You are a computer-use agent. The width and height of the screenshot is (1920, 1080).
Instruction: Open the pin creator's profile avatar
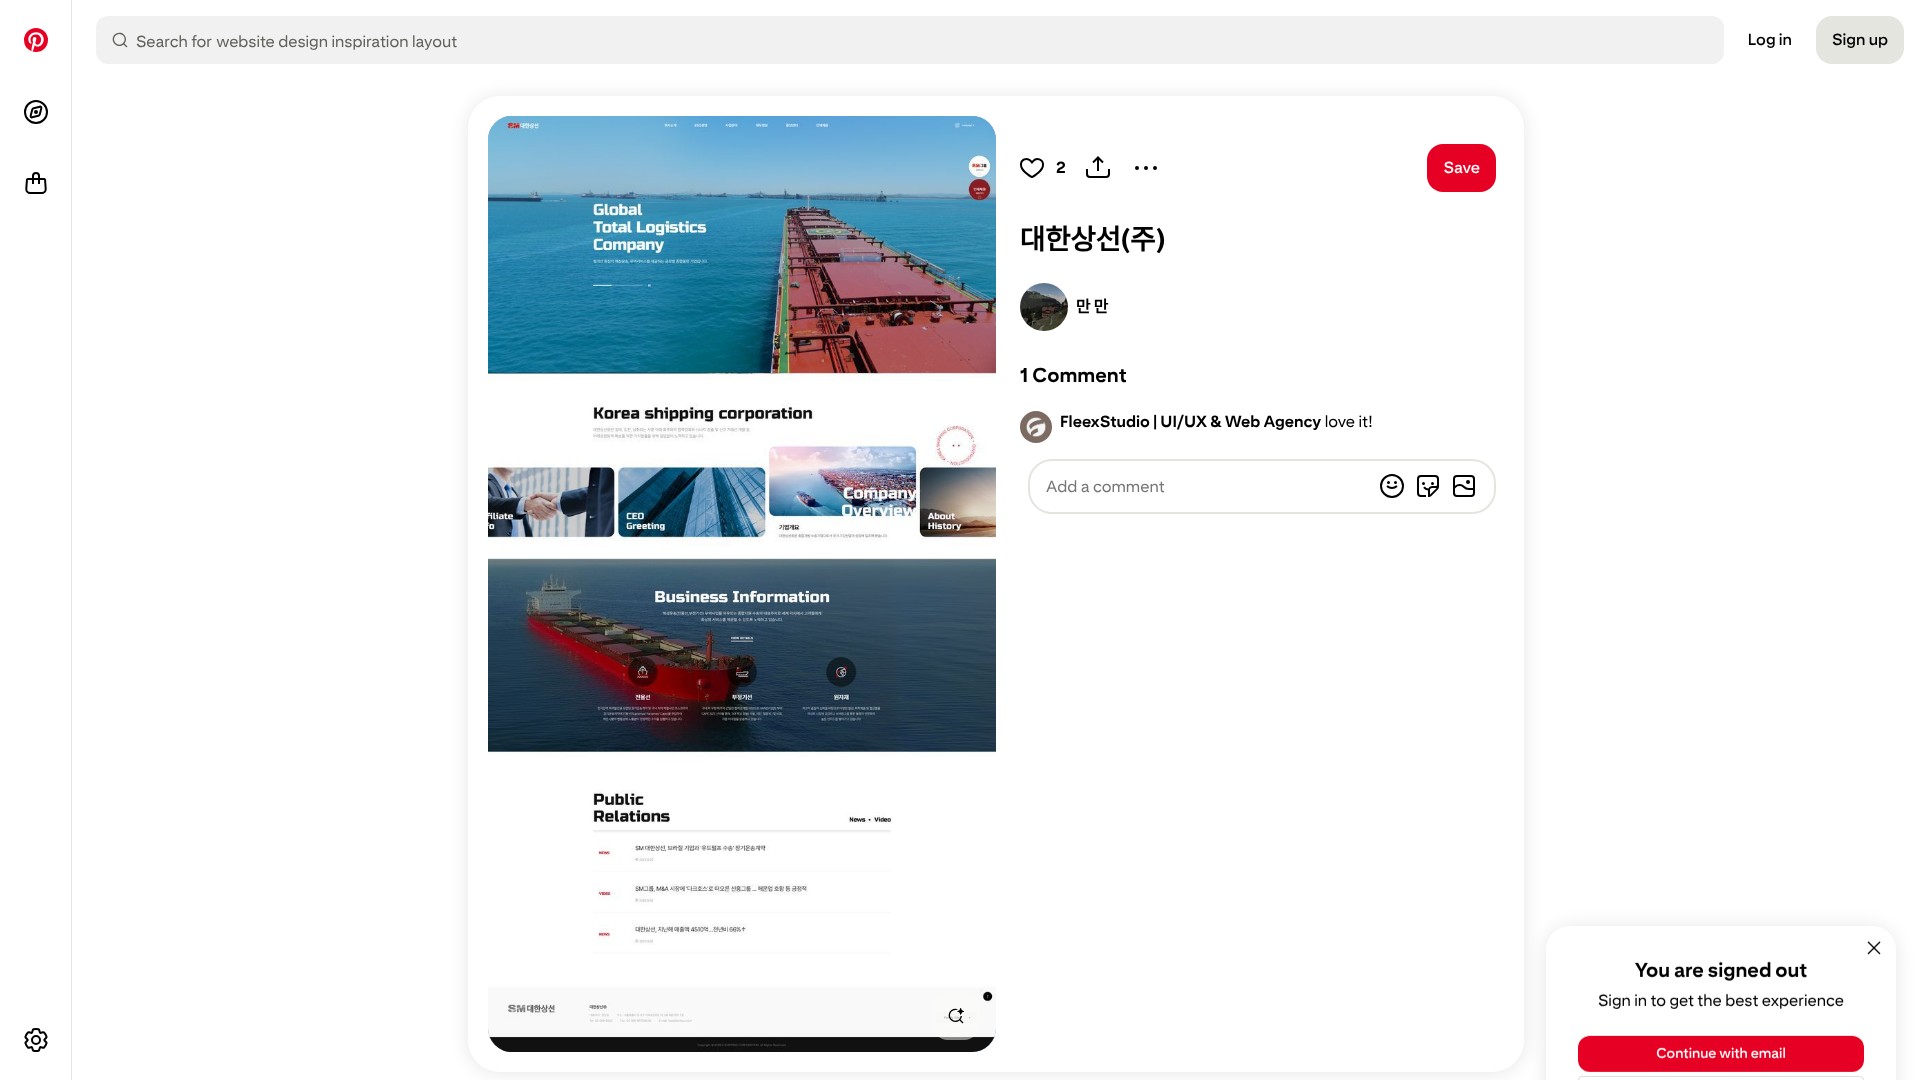pos(1044,307)
